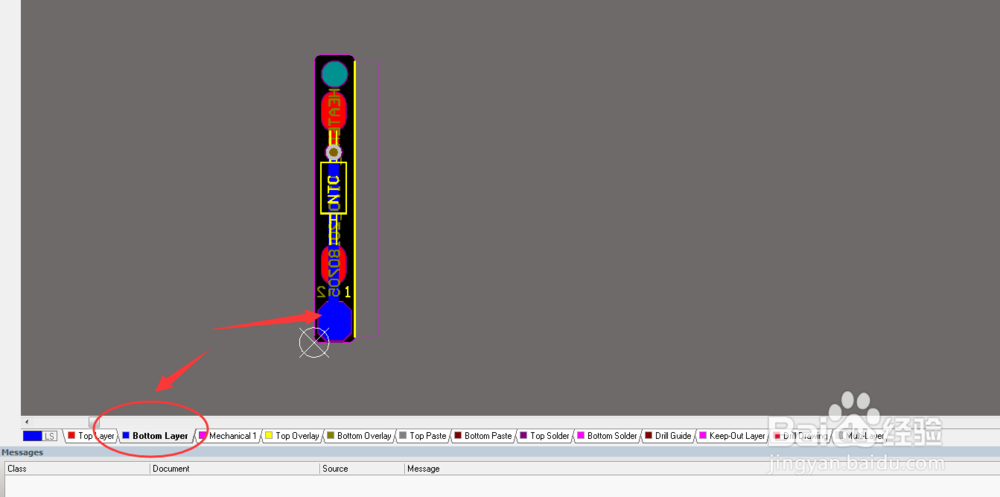Screen dimensions: 1000x497
Task: Select the Bottom Overlay layer tab
Action: pyautogui.click(x=358, y=436)
